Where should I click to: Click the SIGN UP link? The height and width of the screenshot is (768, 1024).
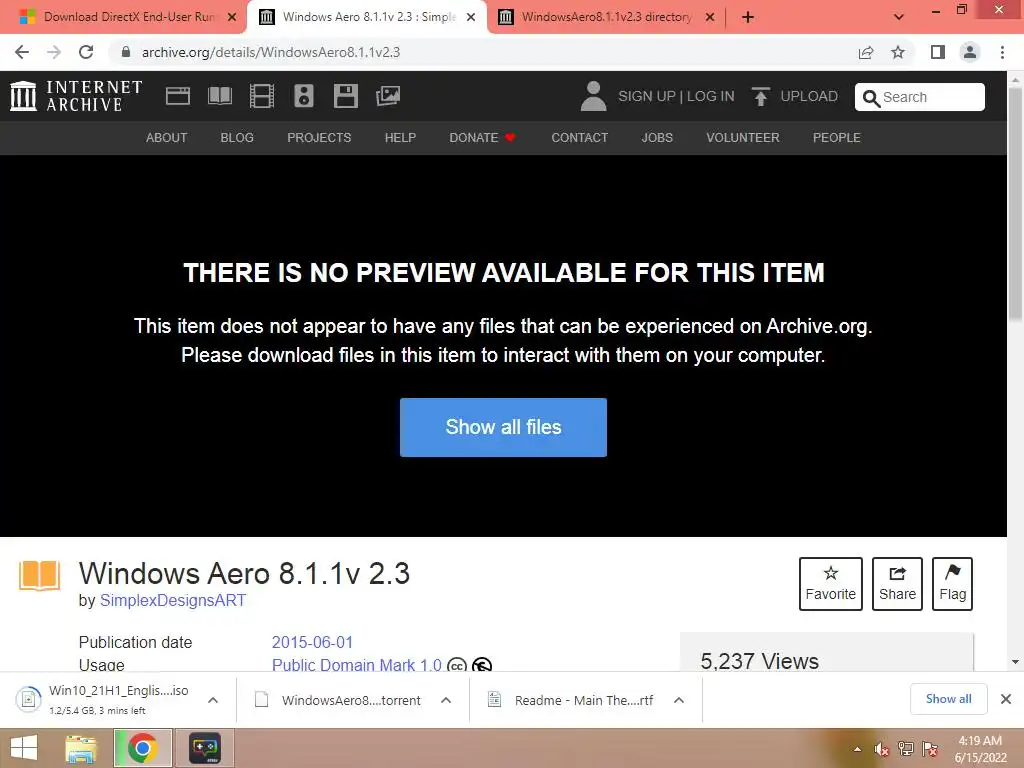point(647,96)
